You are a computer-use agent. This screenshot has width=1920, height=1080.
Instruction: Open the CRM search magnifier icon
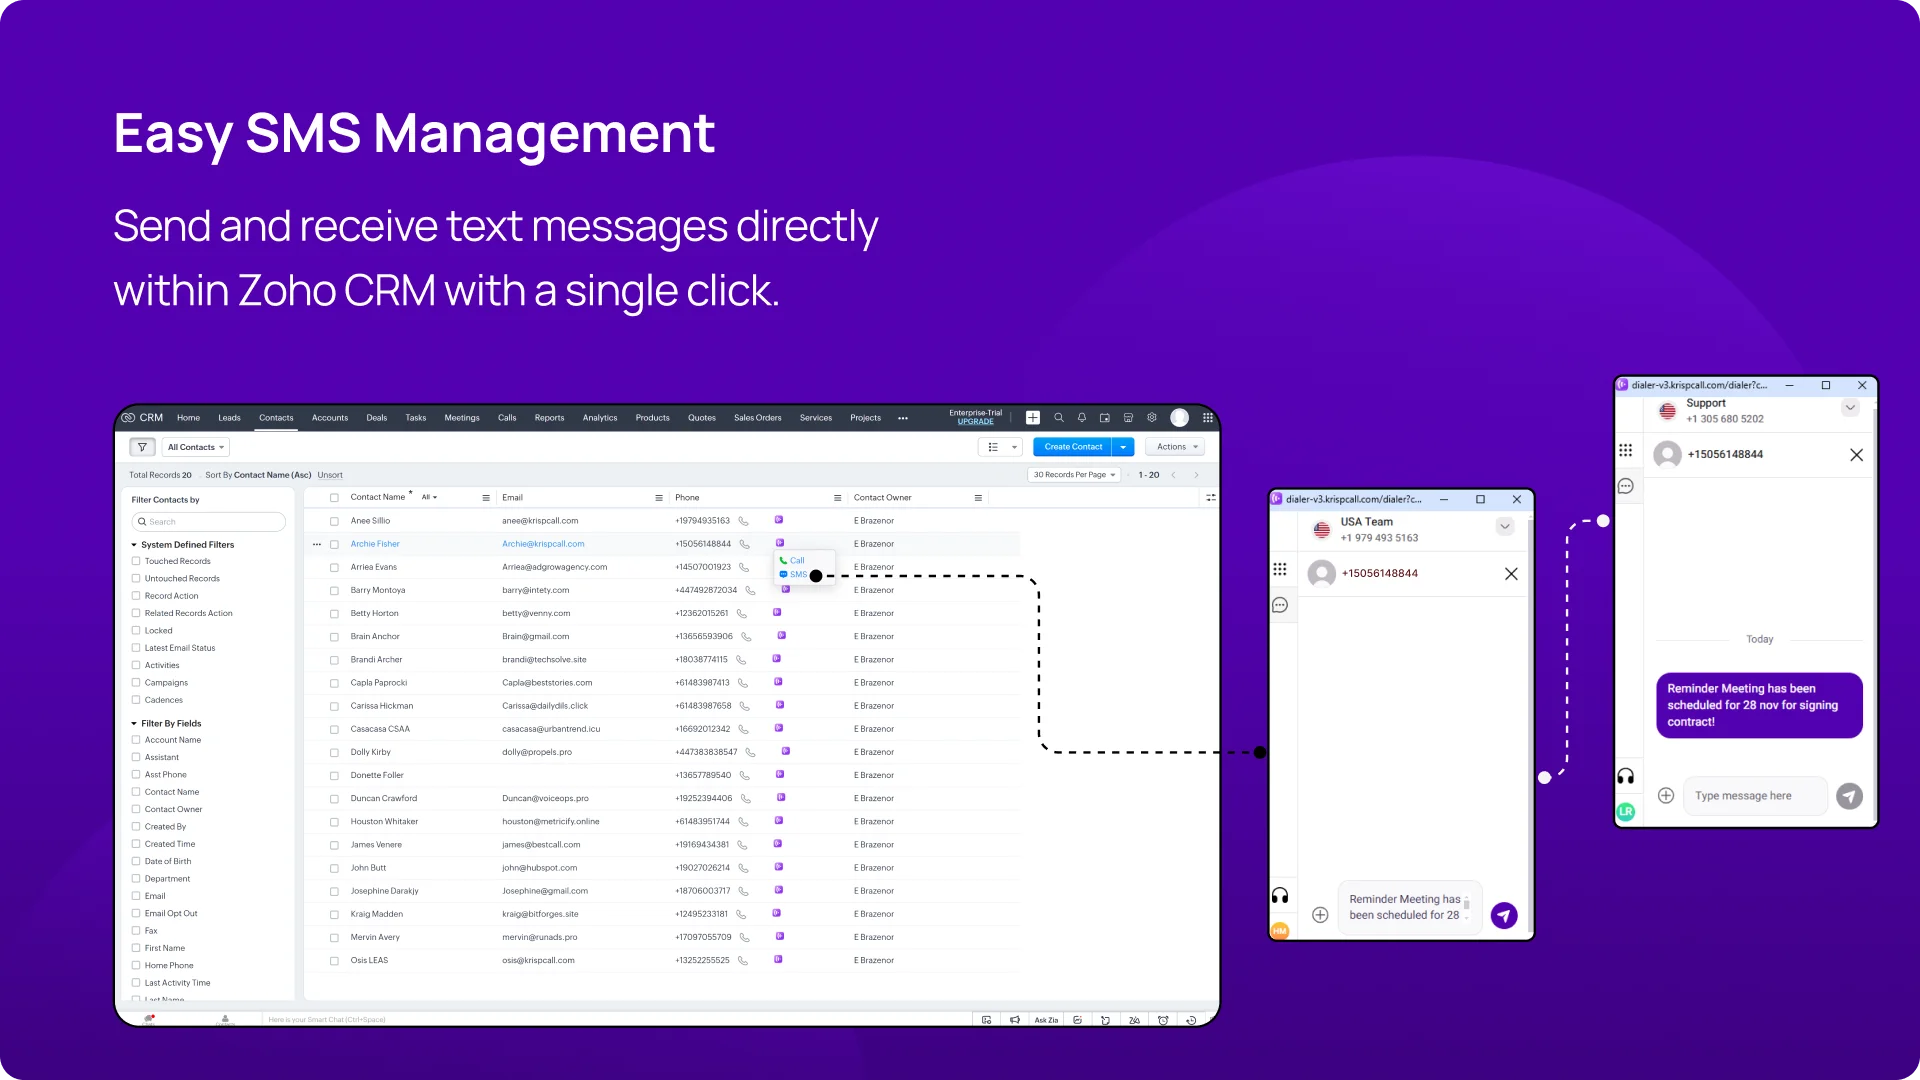tap(1058, 418)
